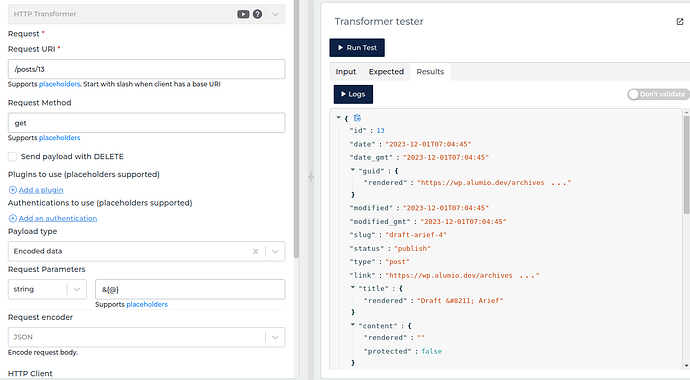
Task: Click the modified_gmt value
Action: pos(463,222)
